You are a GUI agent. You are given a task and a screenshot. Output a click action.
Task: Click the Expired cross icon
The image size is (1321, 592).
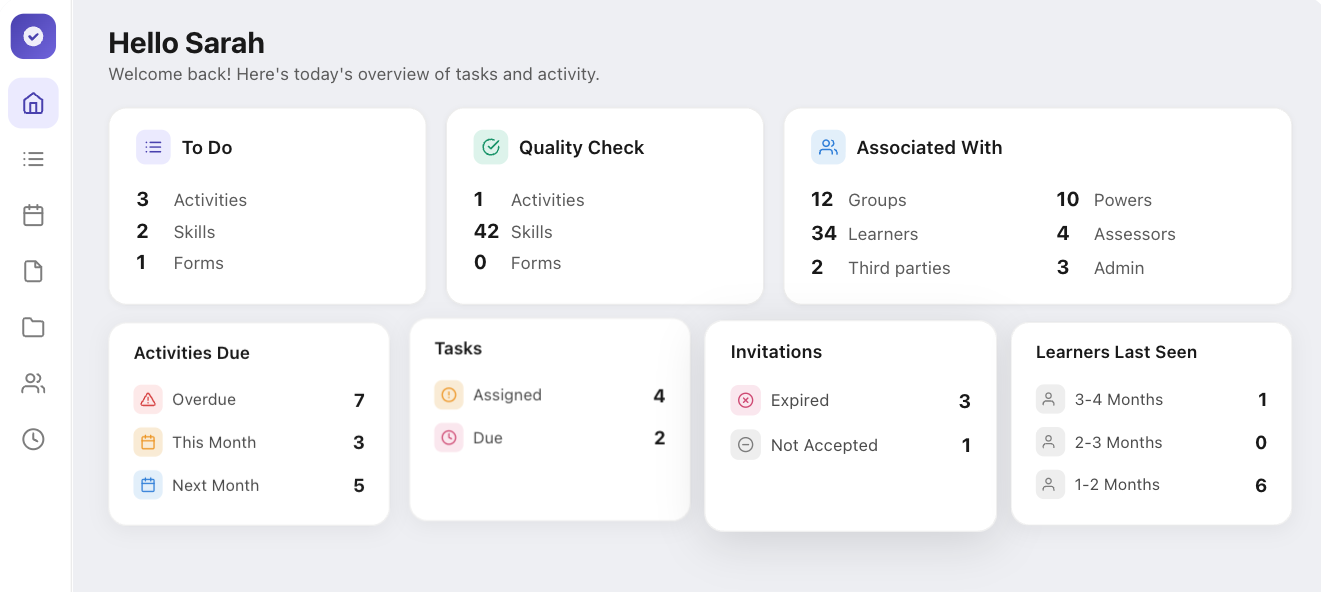(745, 400)
